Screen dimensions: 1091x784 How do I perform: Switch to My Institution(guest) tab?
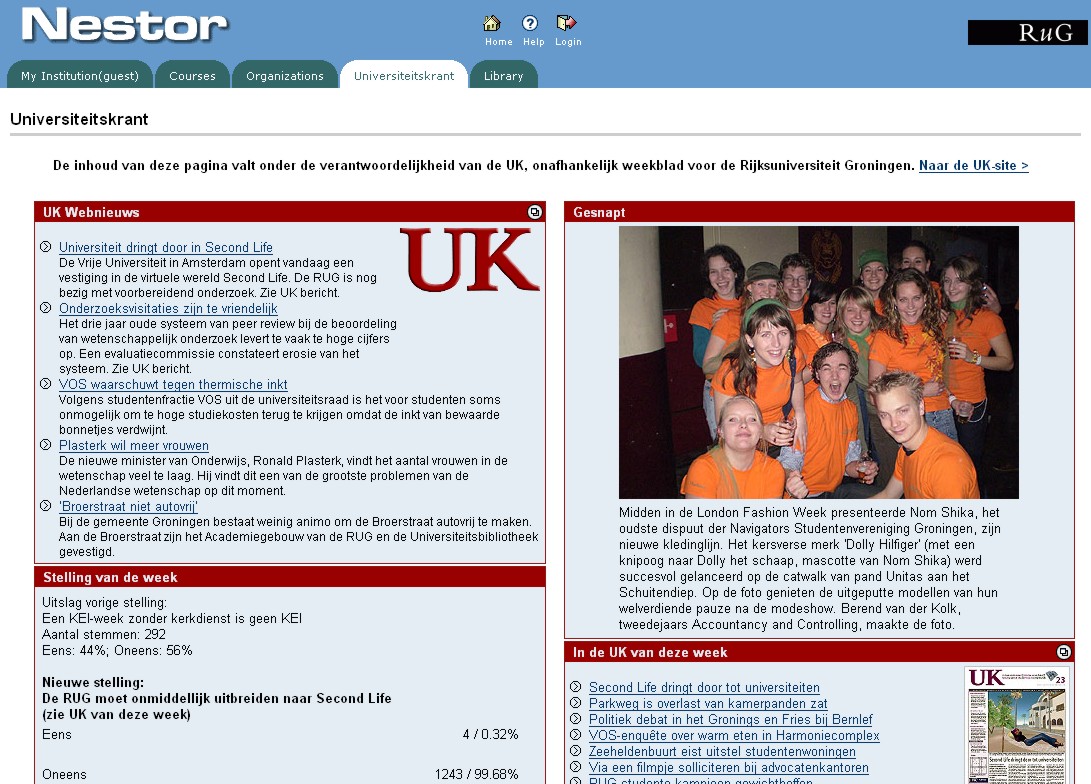click(80, 75)
